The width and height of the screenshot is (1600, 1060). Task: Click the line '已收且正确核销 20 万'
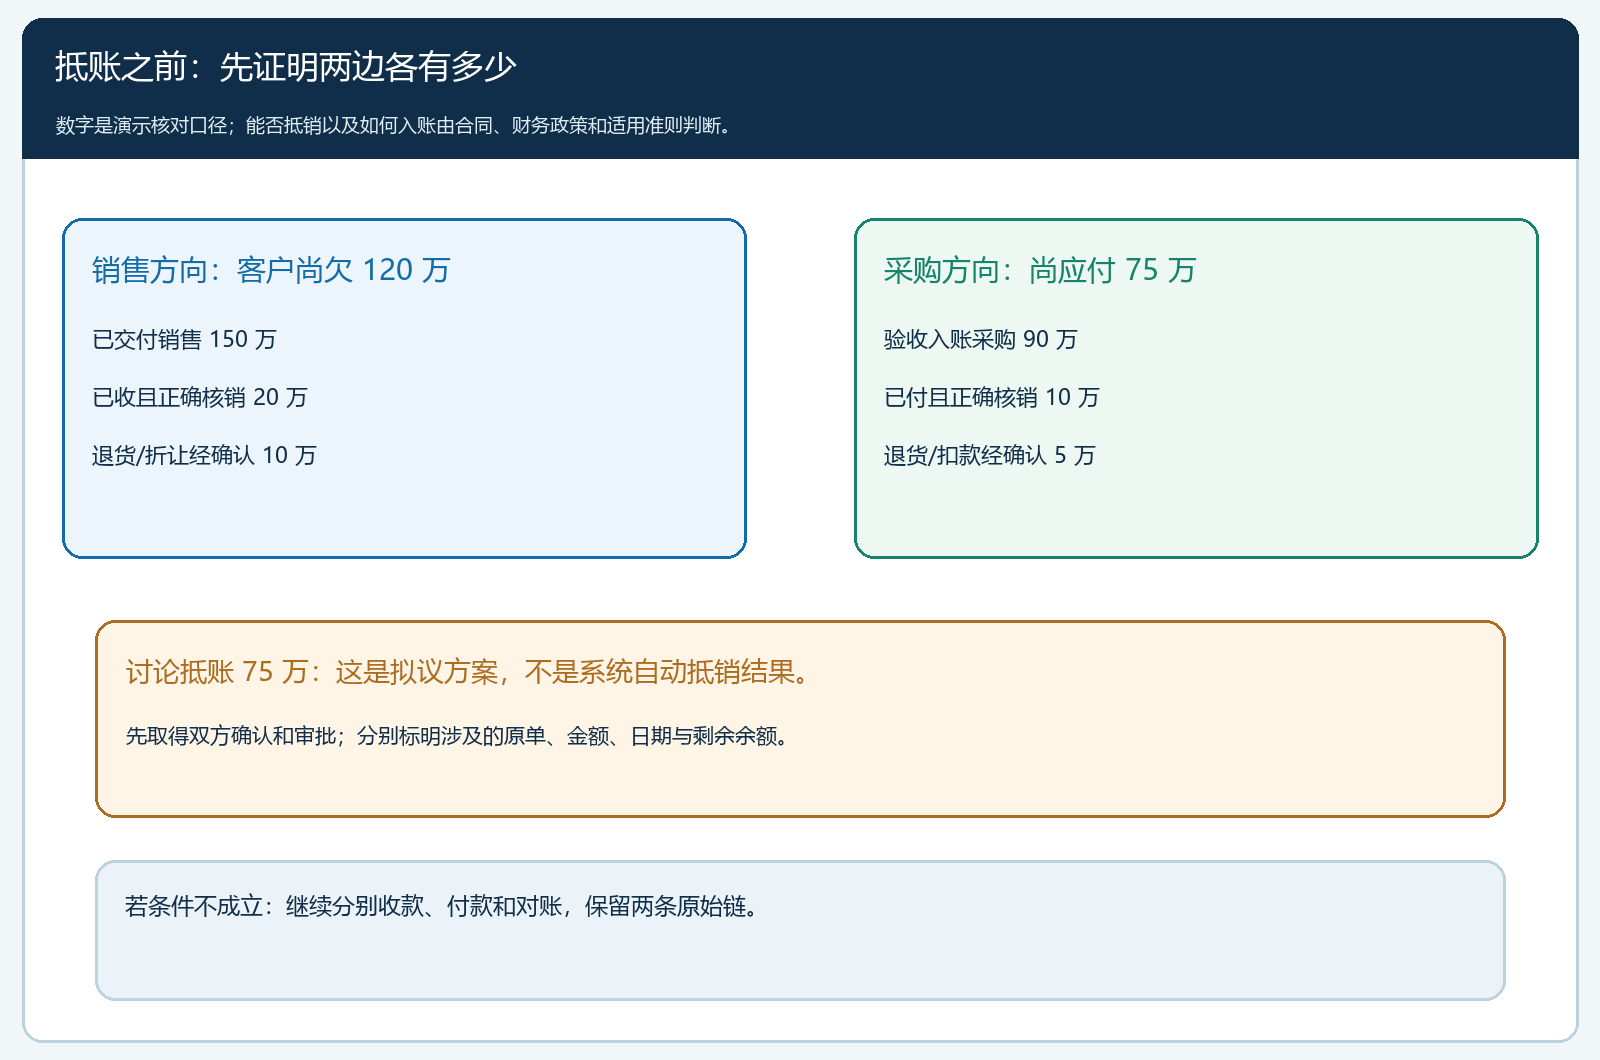point(200,398)
